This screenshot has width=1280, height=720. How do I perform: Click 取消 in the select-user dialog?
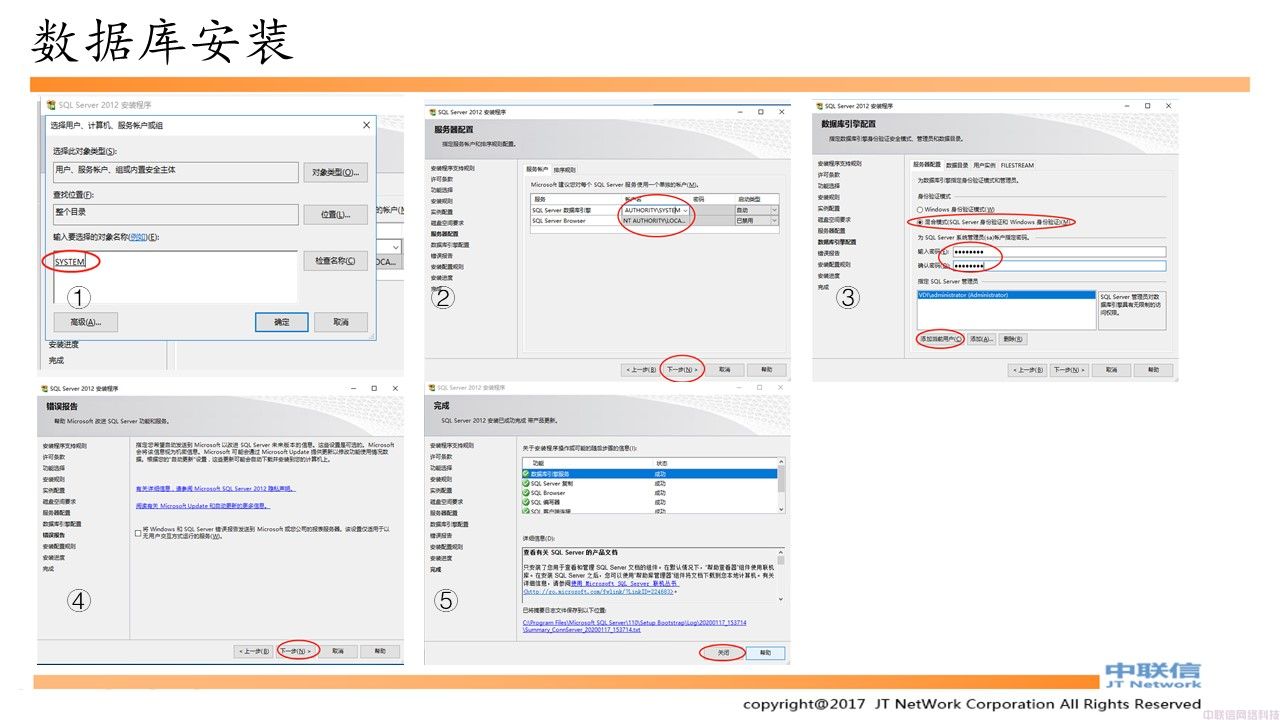(340, 322)
